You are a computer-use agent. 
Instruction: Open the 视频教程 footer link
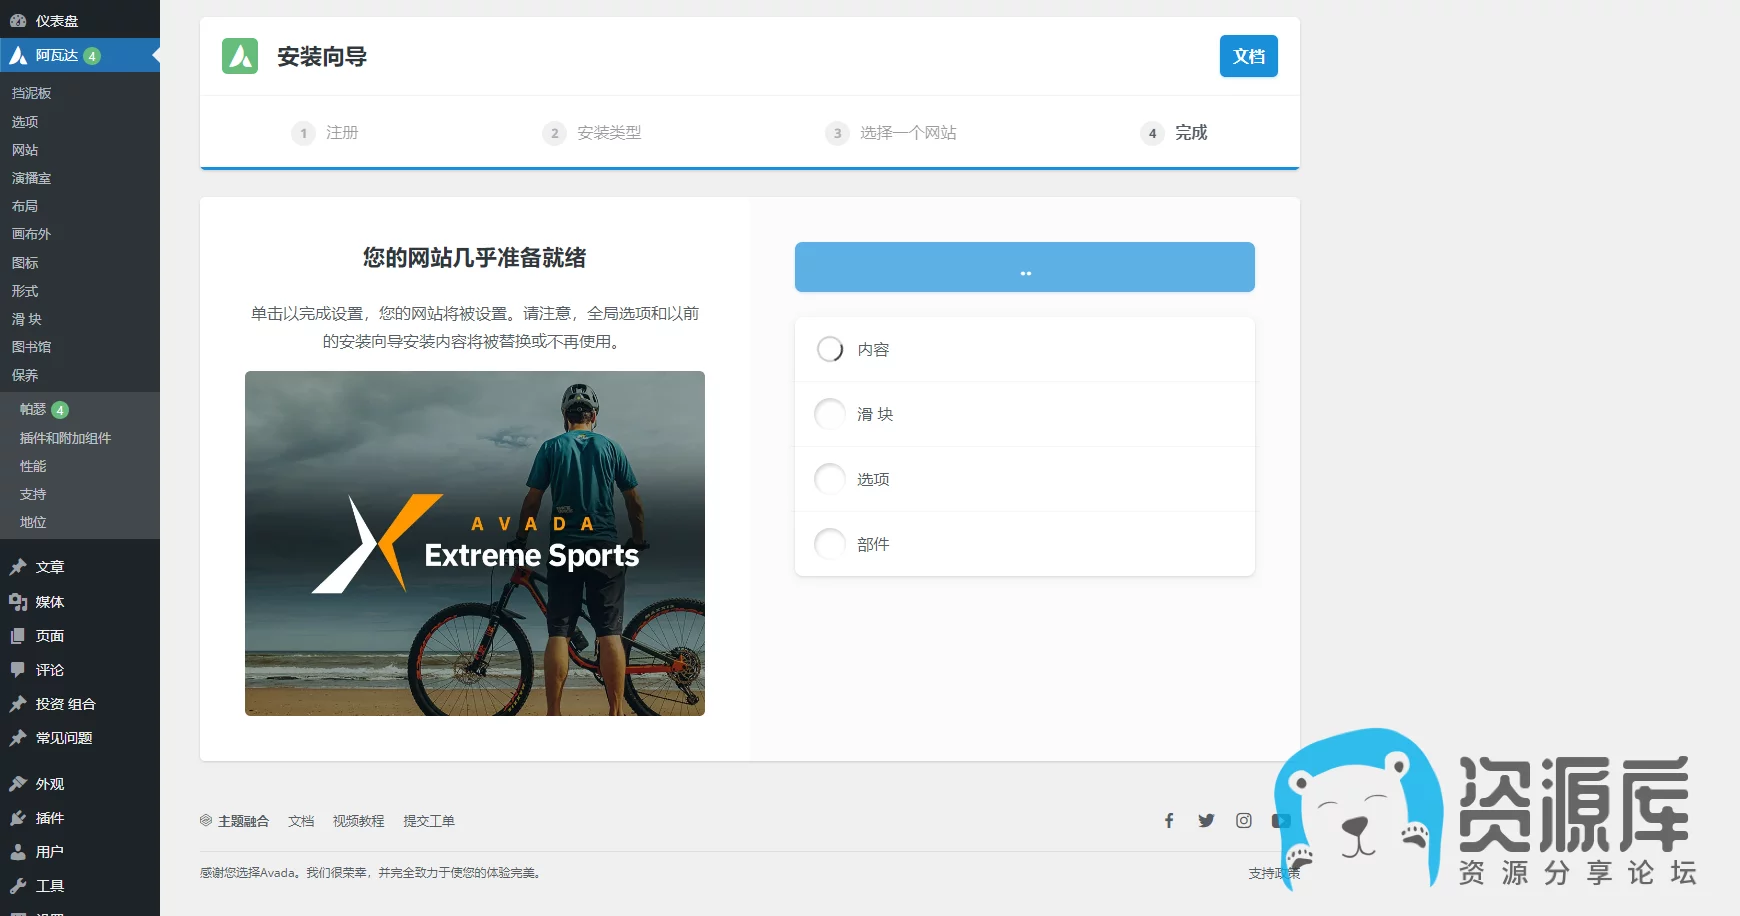358,821
